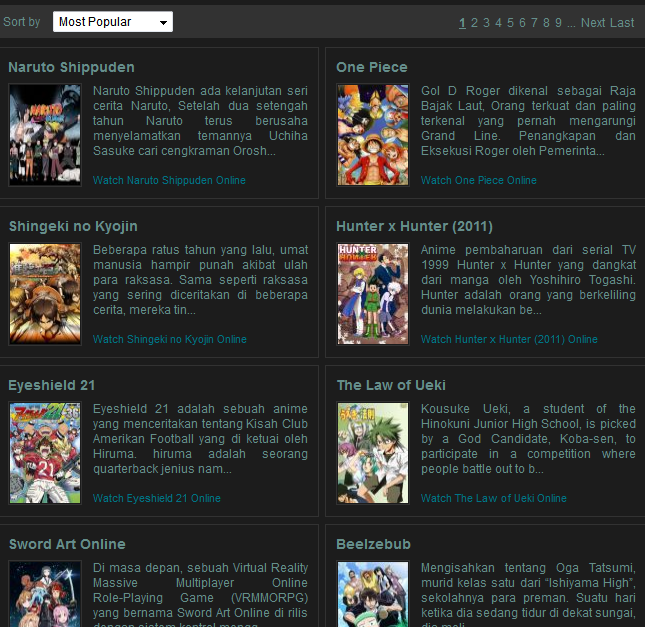Click the One Piece description about Gol D Roger

pyautogui.click(x=528, y=121)
